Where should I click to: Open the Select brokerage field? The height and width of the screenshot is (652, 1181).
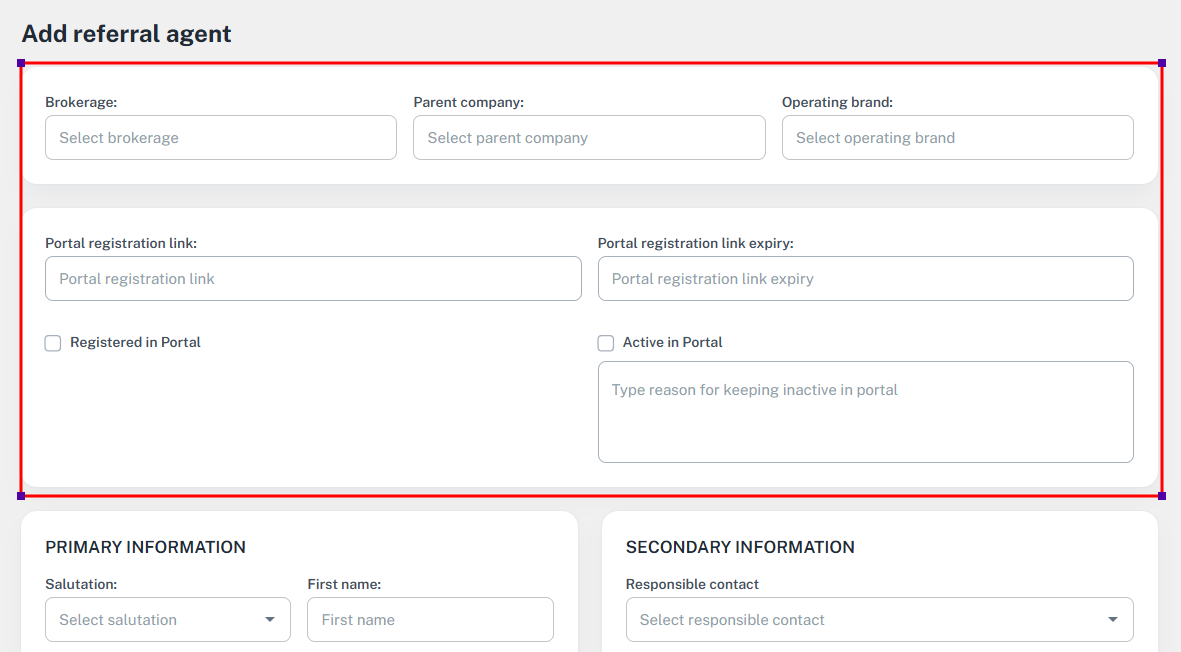[220, 138]
